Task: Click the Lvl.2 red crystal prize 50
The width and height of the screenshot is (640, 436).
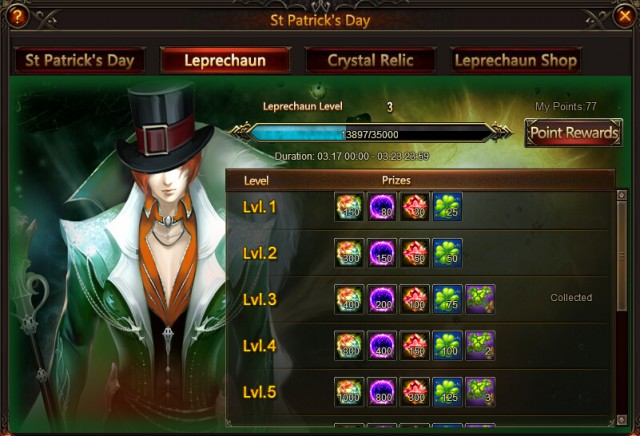Action: point(414,253)
